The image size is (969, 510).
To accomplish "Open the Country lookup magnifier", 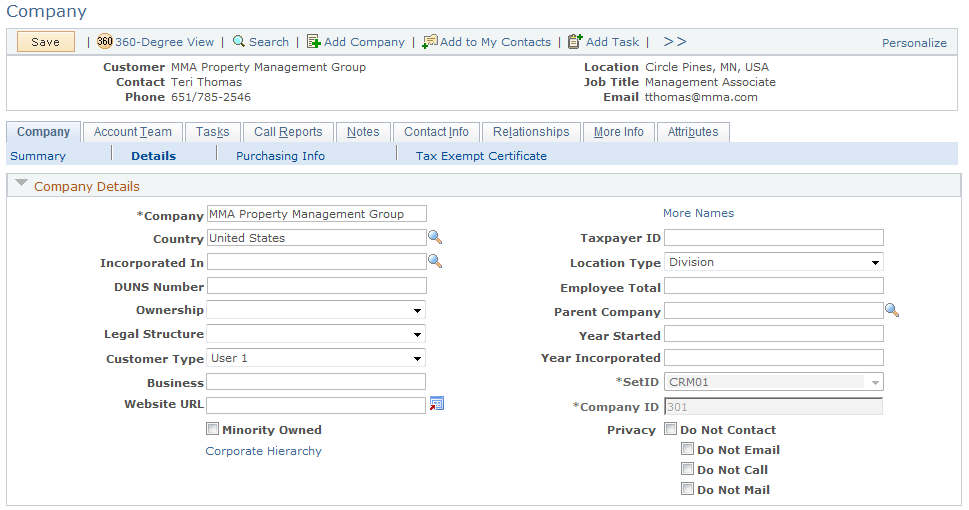I will pyautogui.click(x=435, y=237).
